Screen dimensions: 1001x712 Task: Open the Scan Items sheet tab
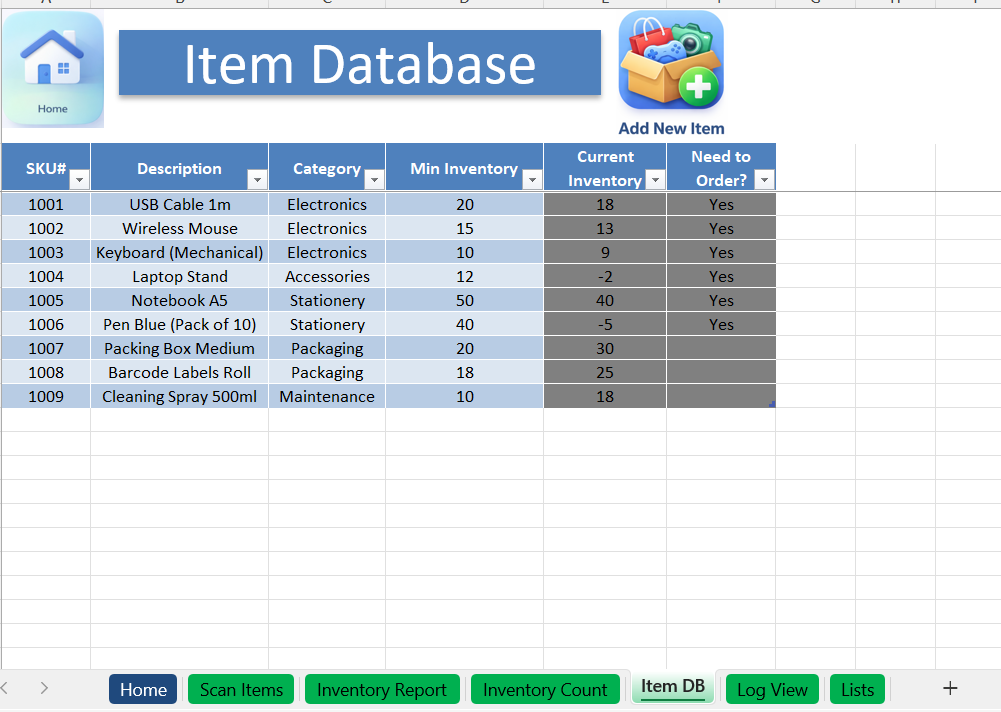pos(241,689)
